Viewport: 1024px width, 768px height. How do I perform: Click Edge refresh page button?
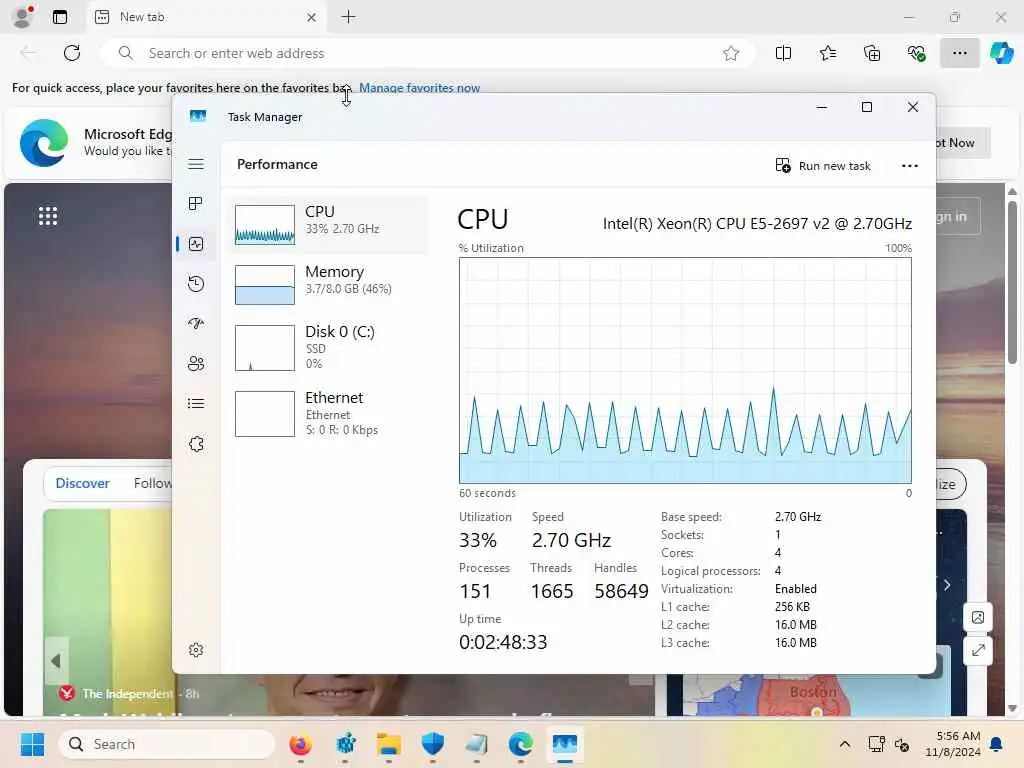(x=72, y=53)
